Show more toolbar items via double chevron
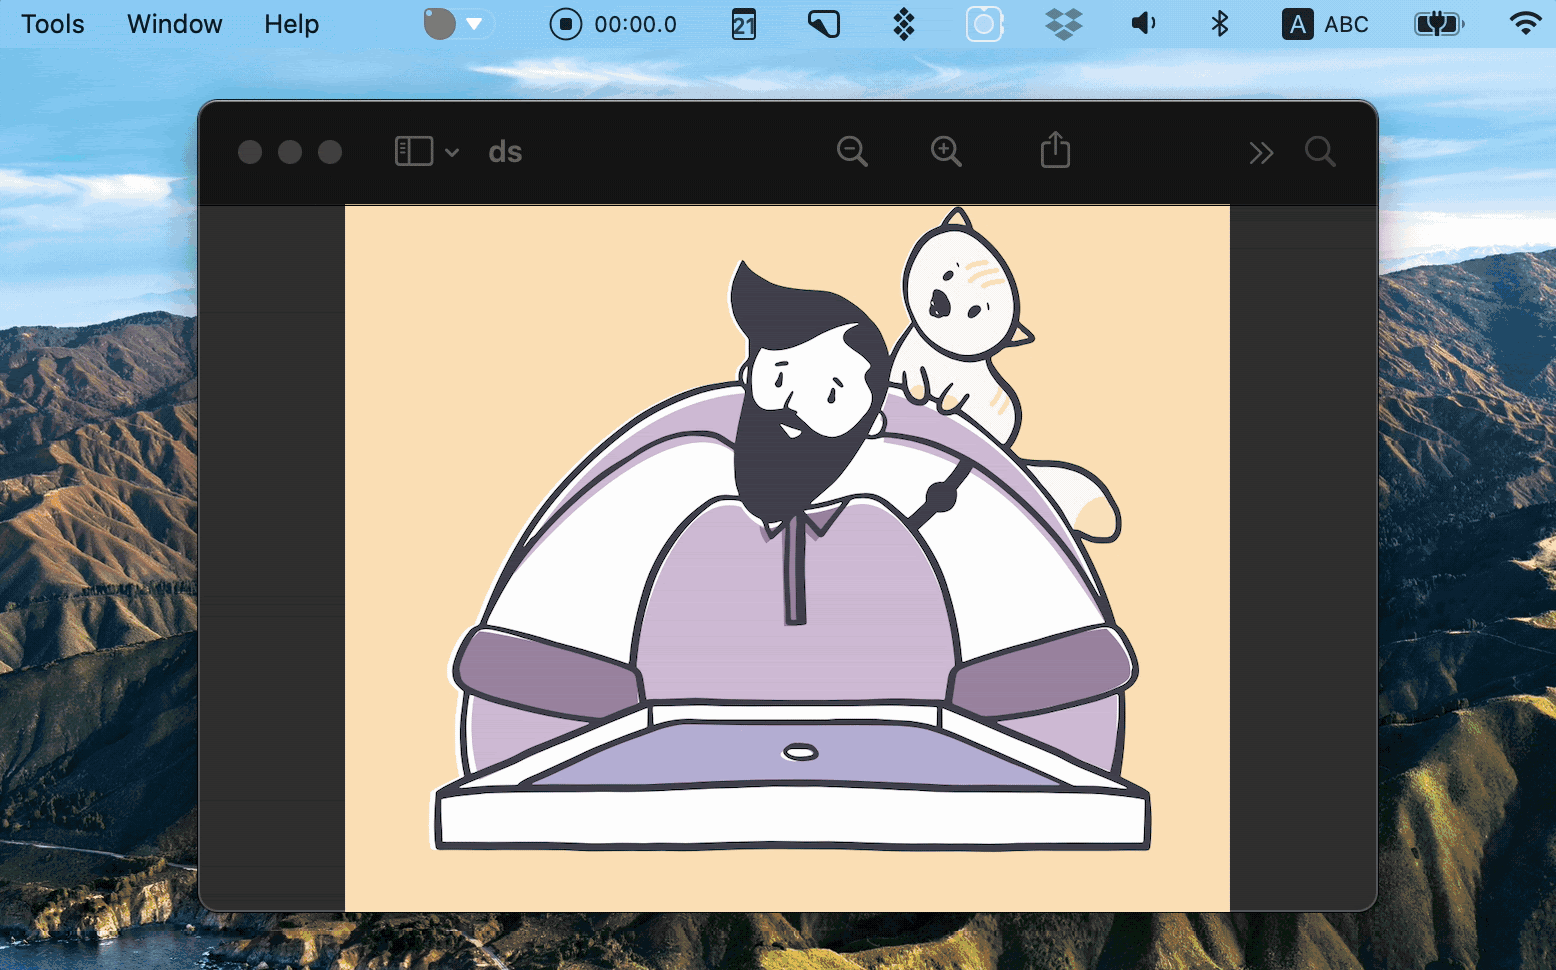The width and height of the screenshot is (1556, 970). click(x=1261, y=152)
